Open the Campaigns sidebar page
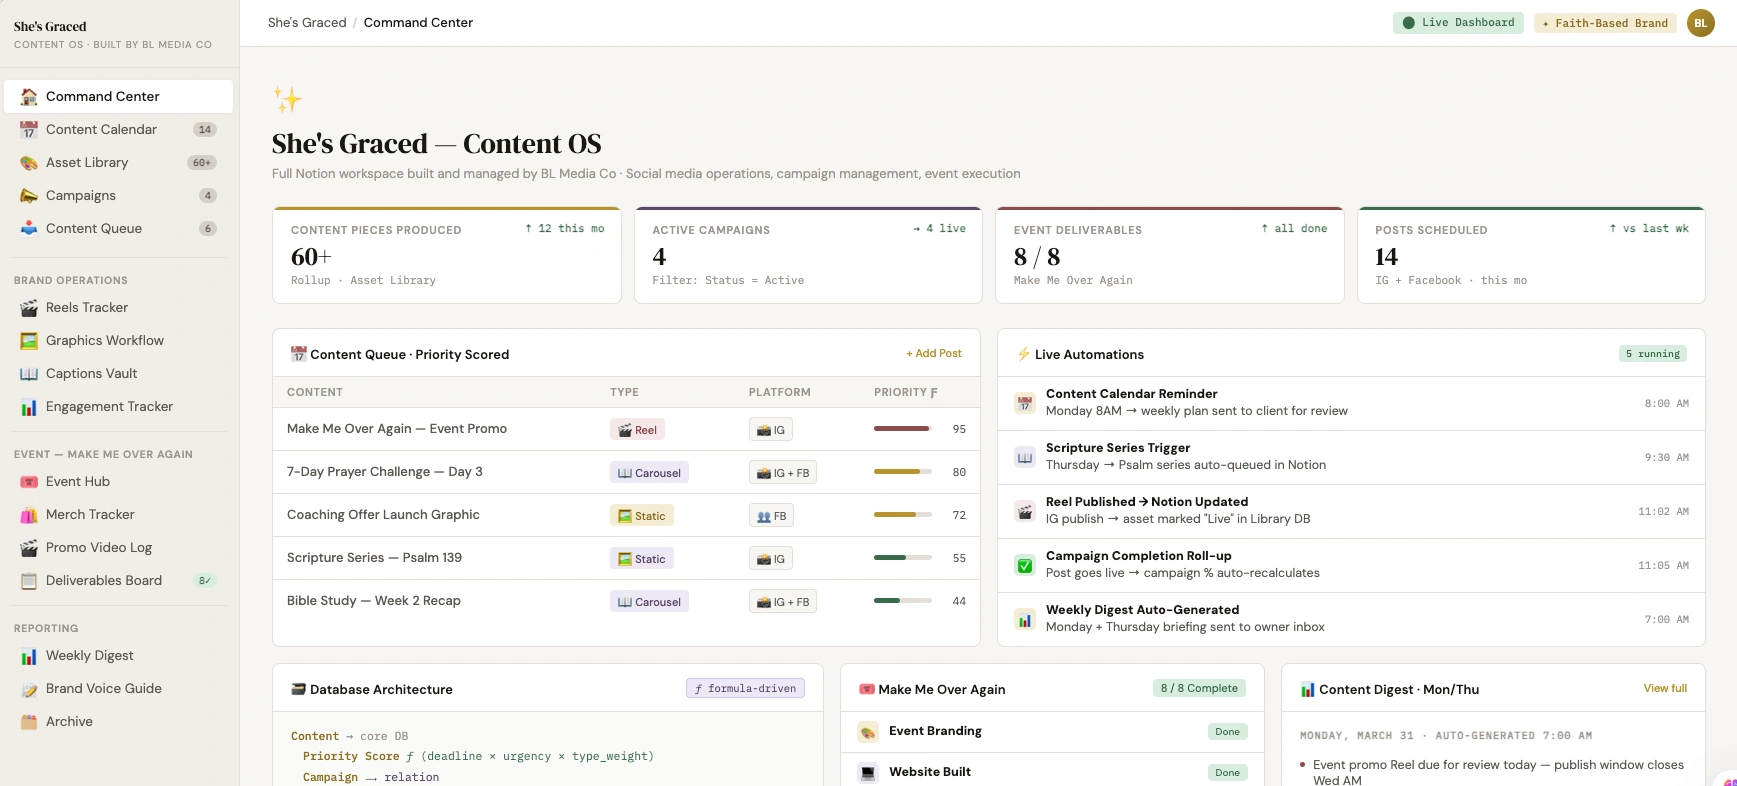The width and height of the screenshot is (1737, 786). pos(81,196)
